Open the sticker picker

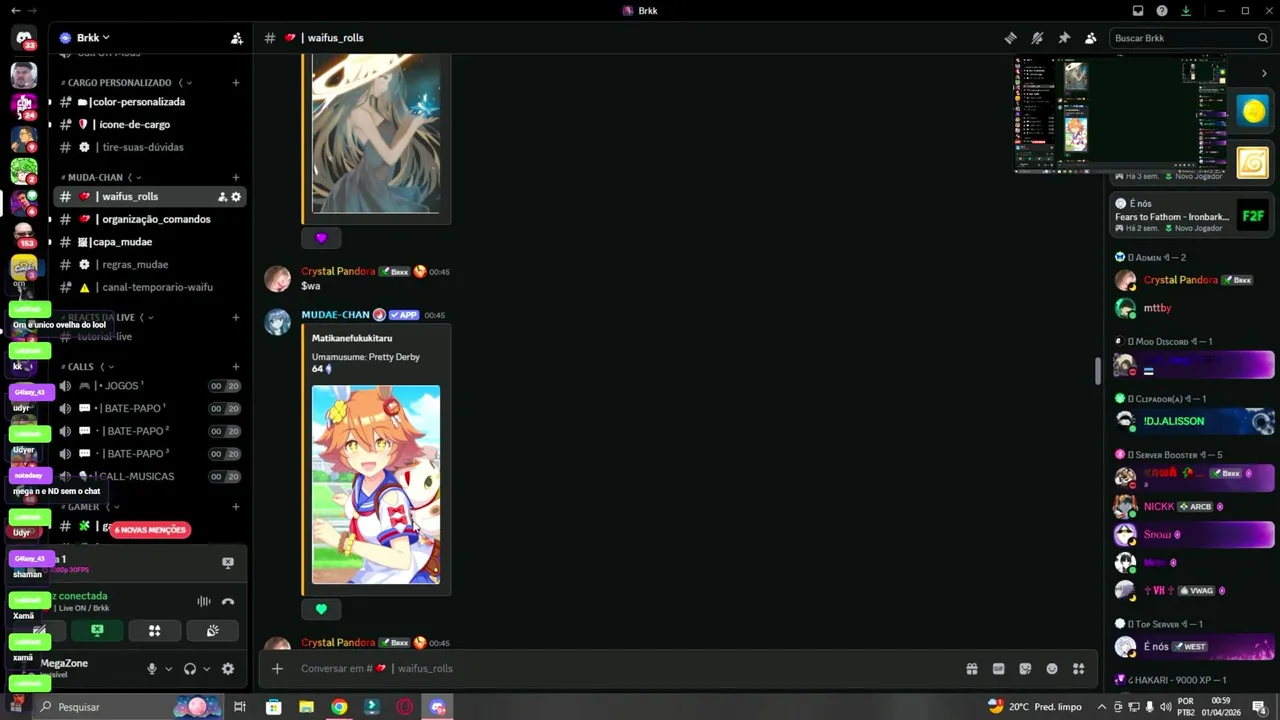pyautogui.click(x=1025, y=669)
